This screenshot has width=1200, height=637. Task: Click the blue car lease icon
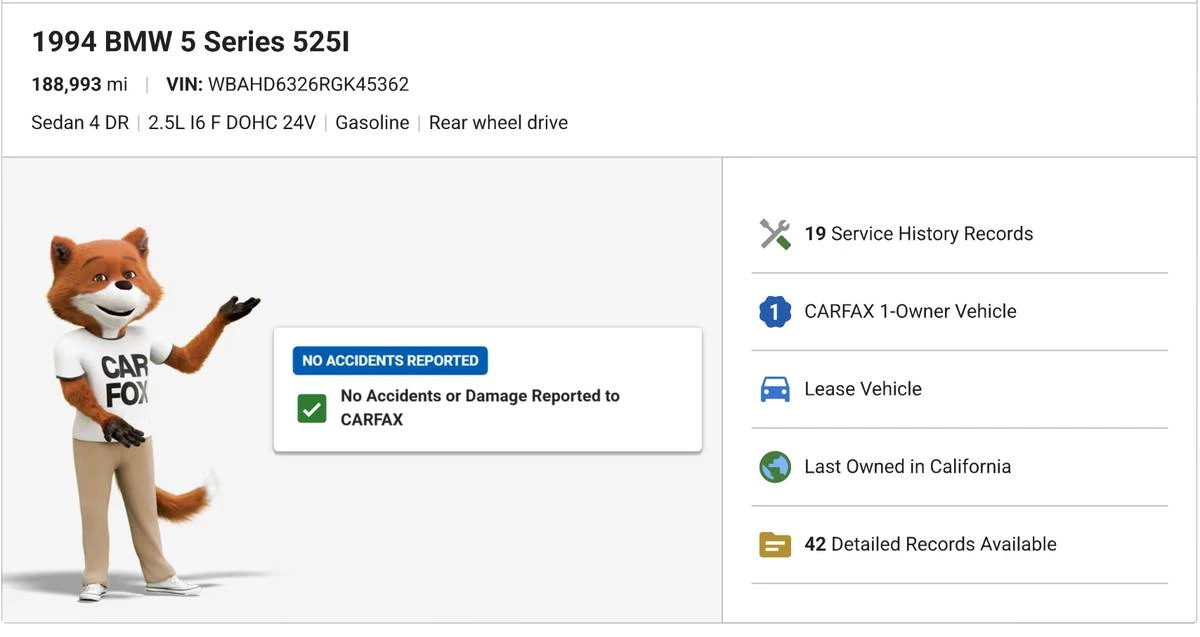point(775,389)
